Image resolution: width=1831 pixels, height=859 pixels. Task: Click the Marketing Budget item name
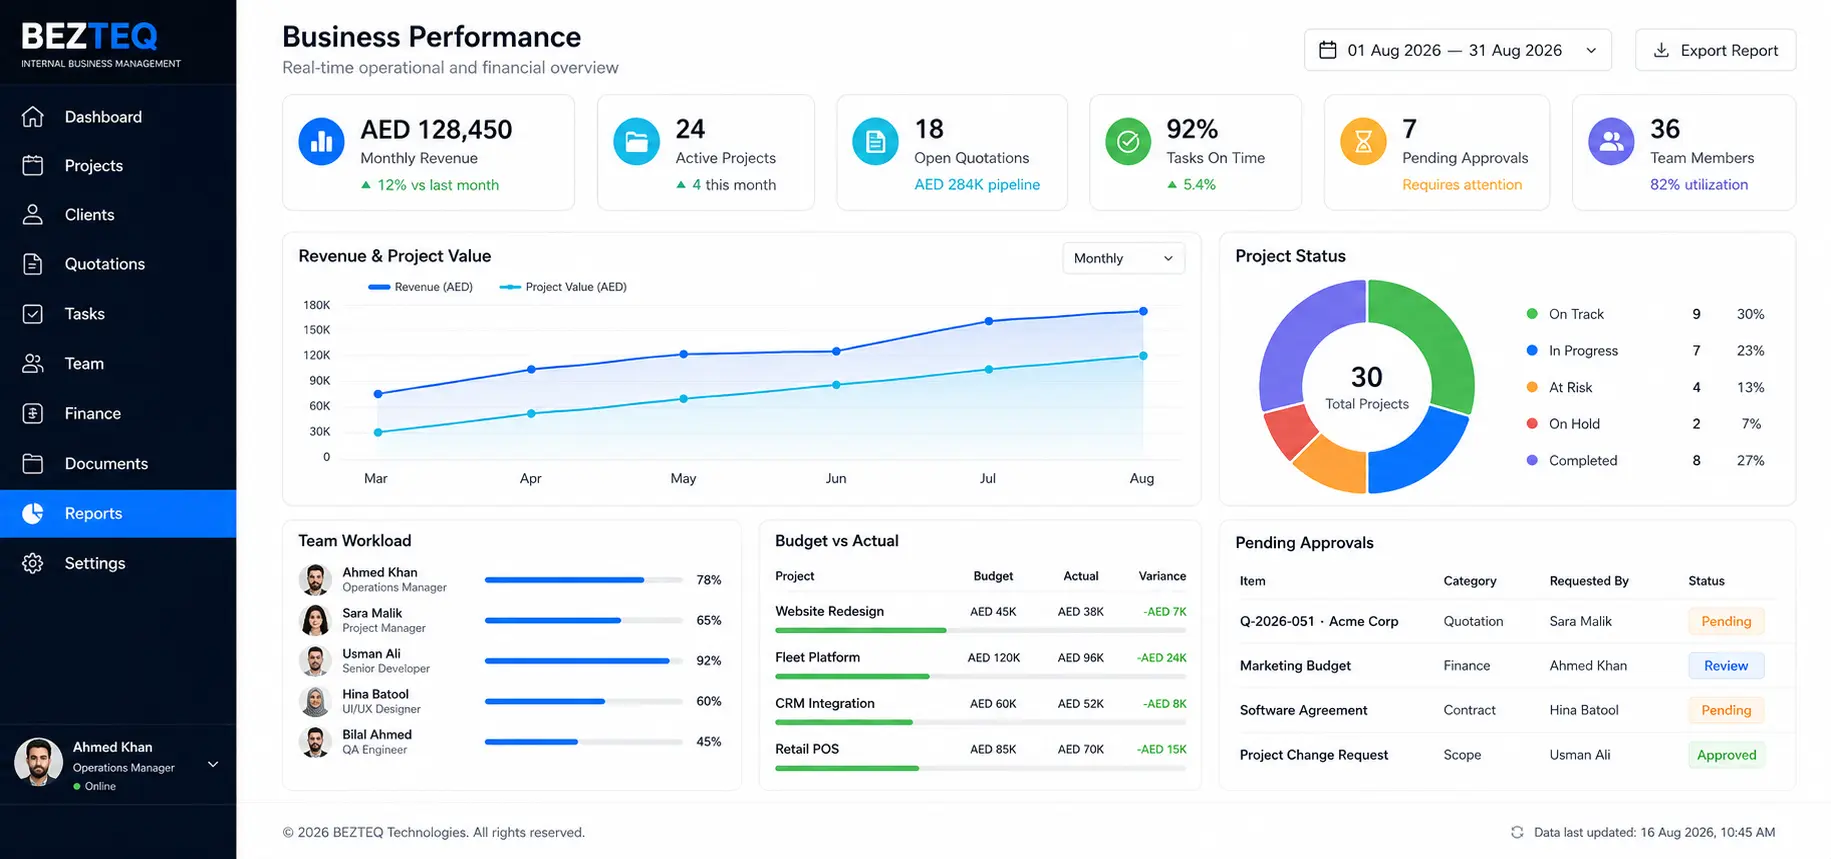(x=1295, y=666)
